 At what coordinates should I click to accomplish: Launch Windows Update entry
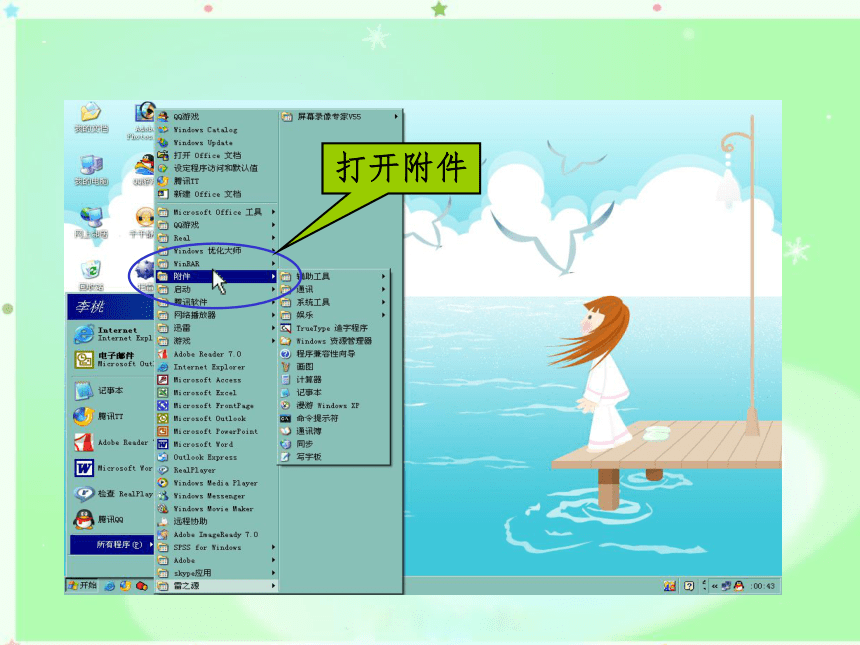[x=217, y=143]
